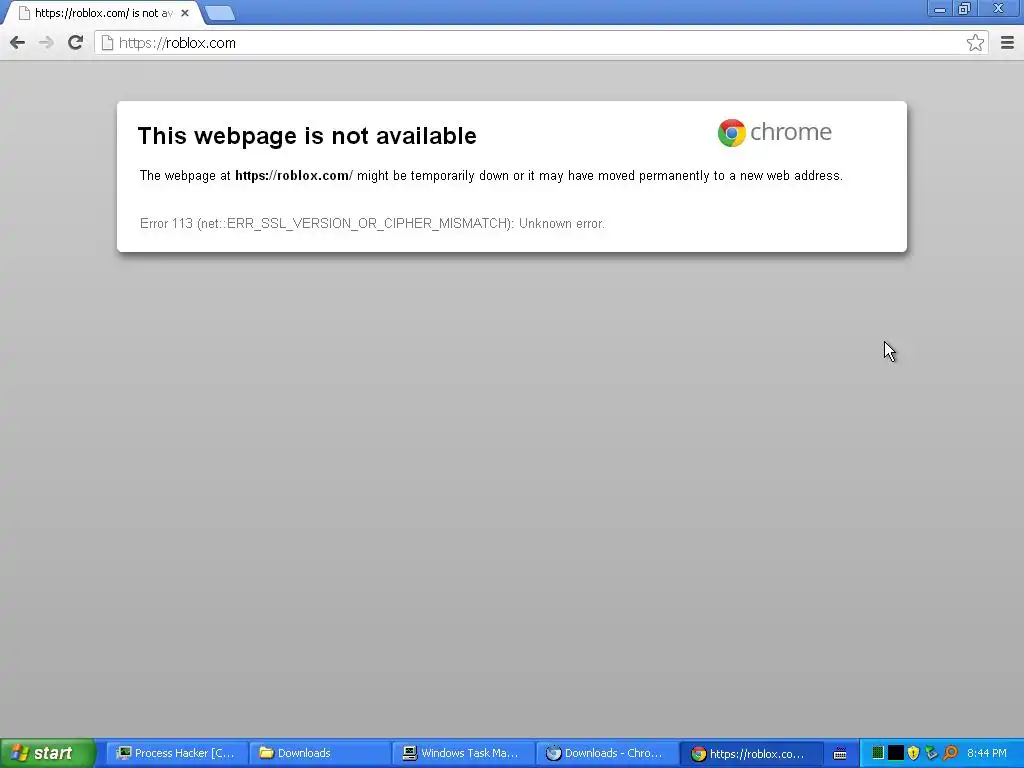Click the address bar showing https://roblox.com
The height and width of the screenshot is (768, 1024).
pyautogui.click(x=541, y=43)
